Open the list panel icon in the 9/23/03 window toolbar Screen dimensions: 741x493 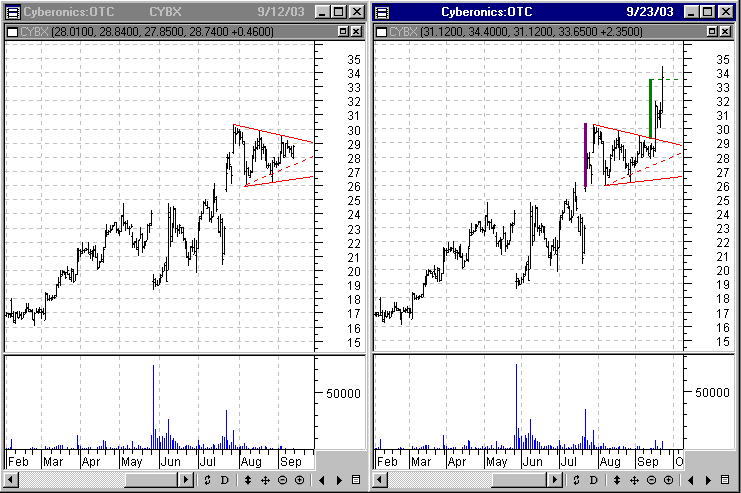tap(725, 480)
